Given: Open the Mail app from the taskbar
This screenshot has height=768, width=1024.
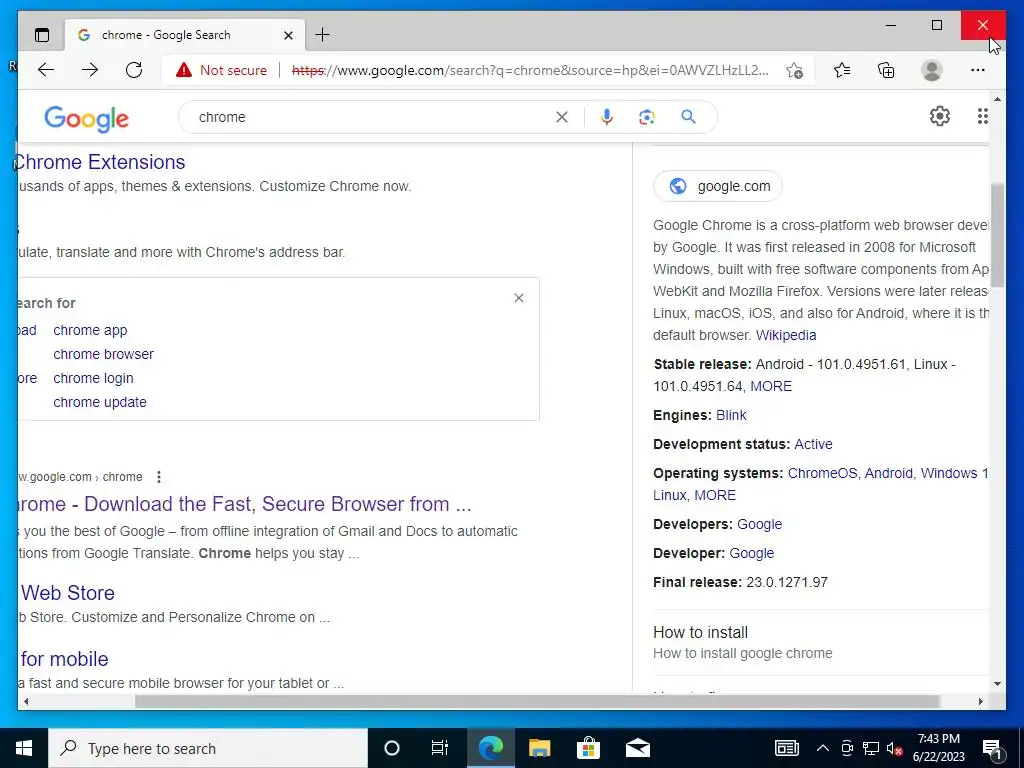Looking at the screenshot, I should (x=637, y=748).
